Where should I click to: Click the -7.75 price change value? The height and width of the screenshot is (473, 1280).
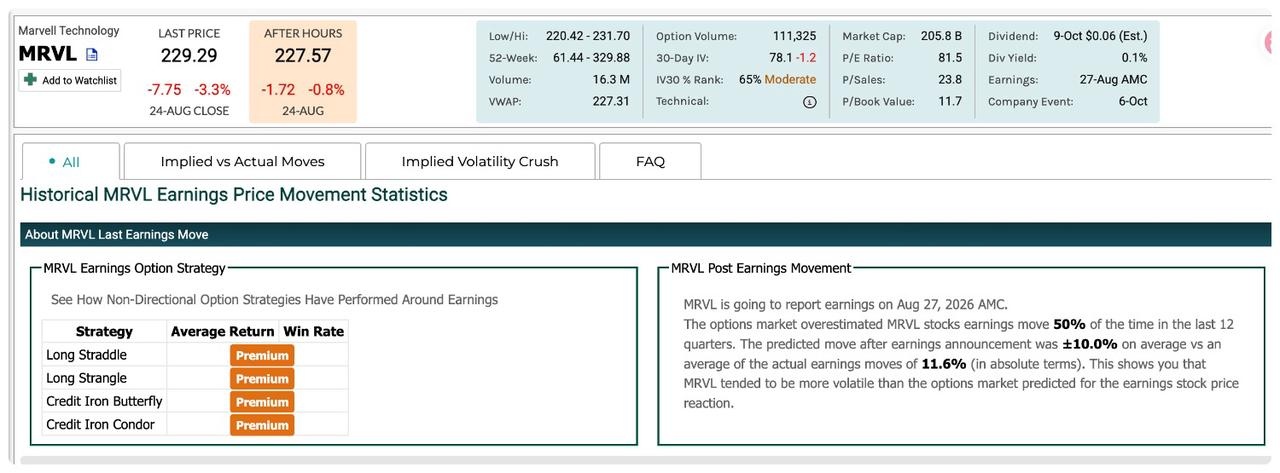tap(165, 90)
